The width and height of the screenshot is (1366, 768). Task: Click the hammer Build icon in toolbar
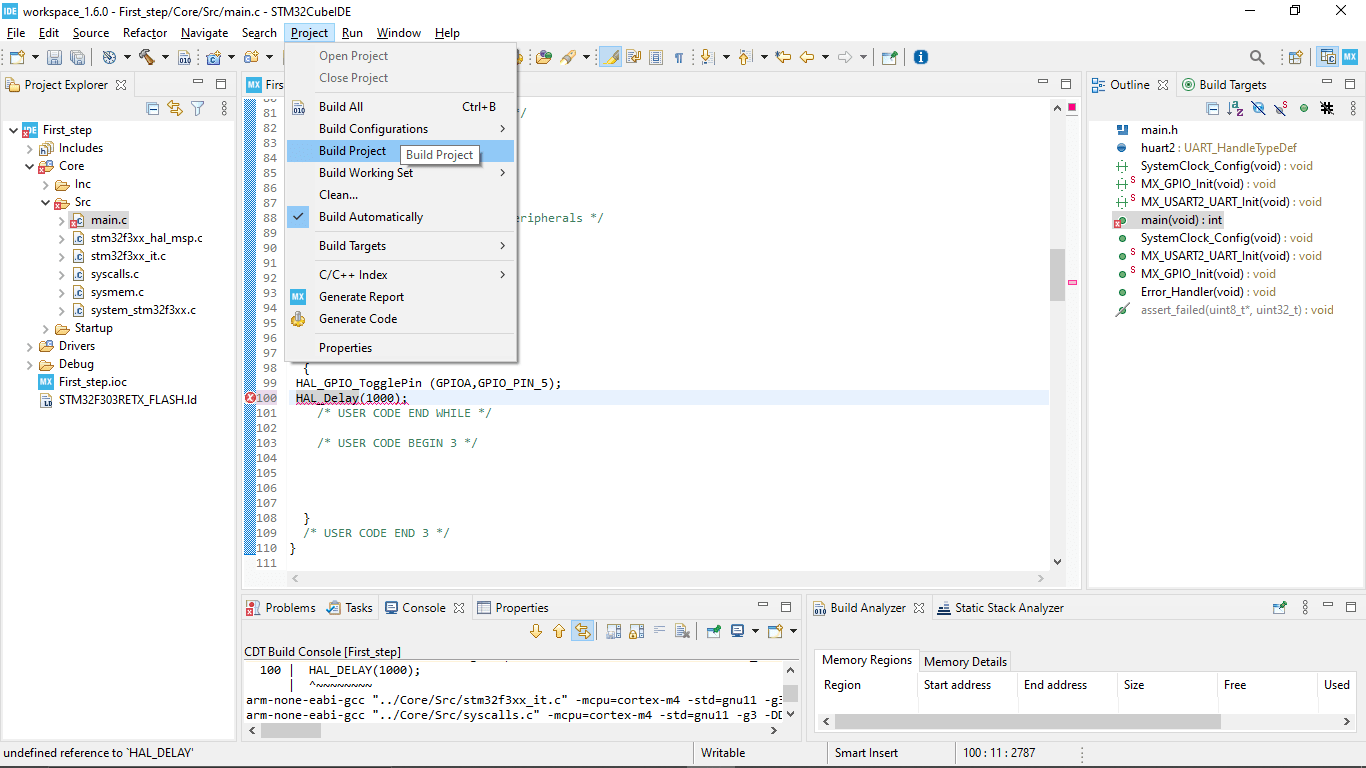147,58
